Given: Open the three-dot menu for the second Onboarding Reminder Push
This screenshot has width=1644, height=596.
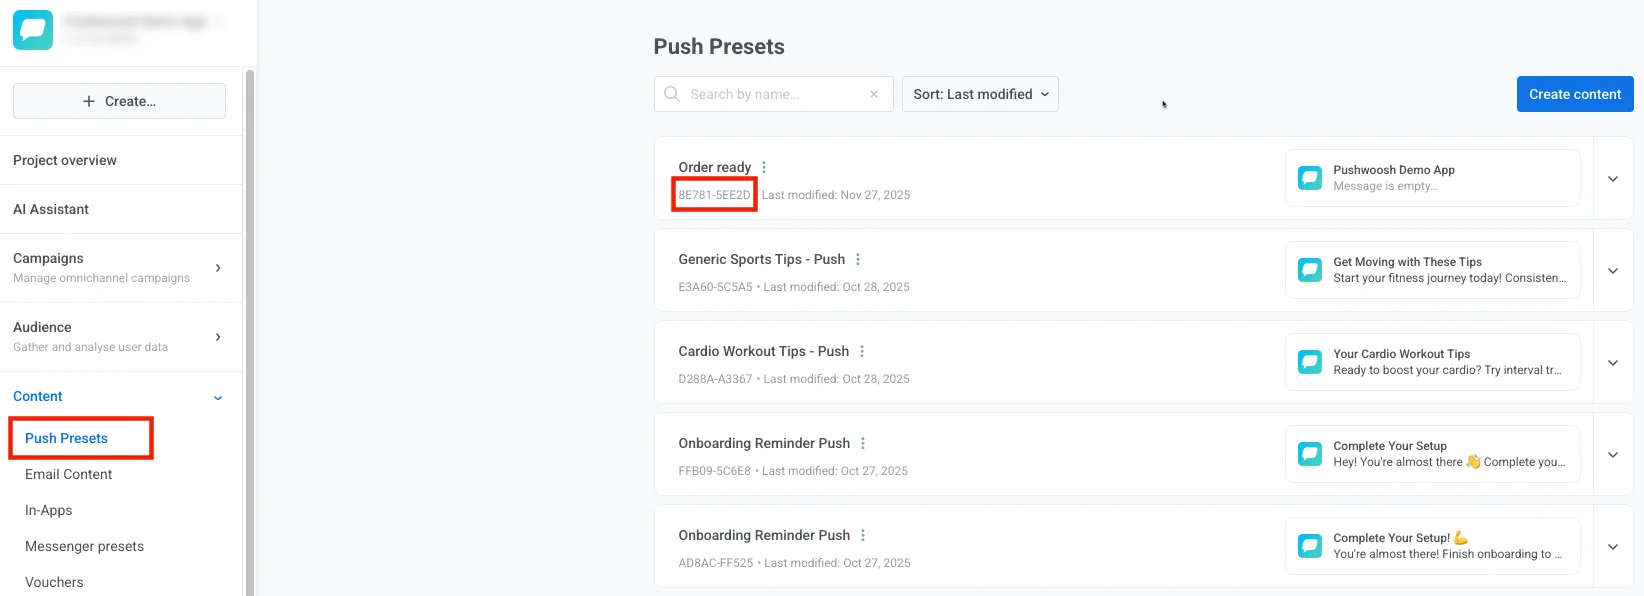Looking at the screenshot, I should point(862,535).
